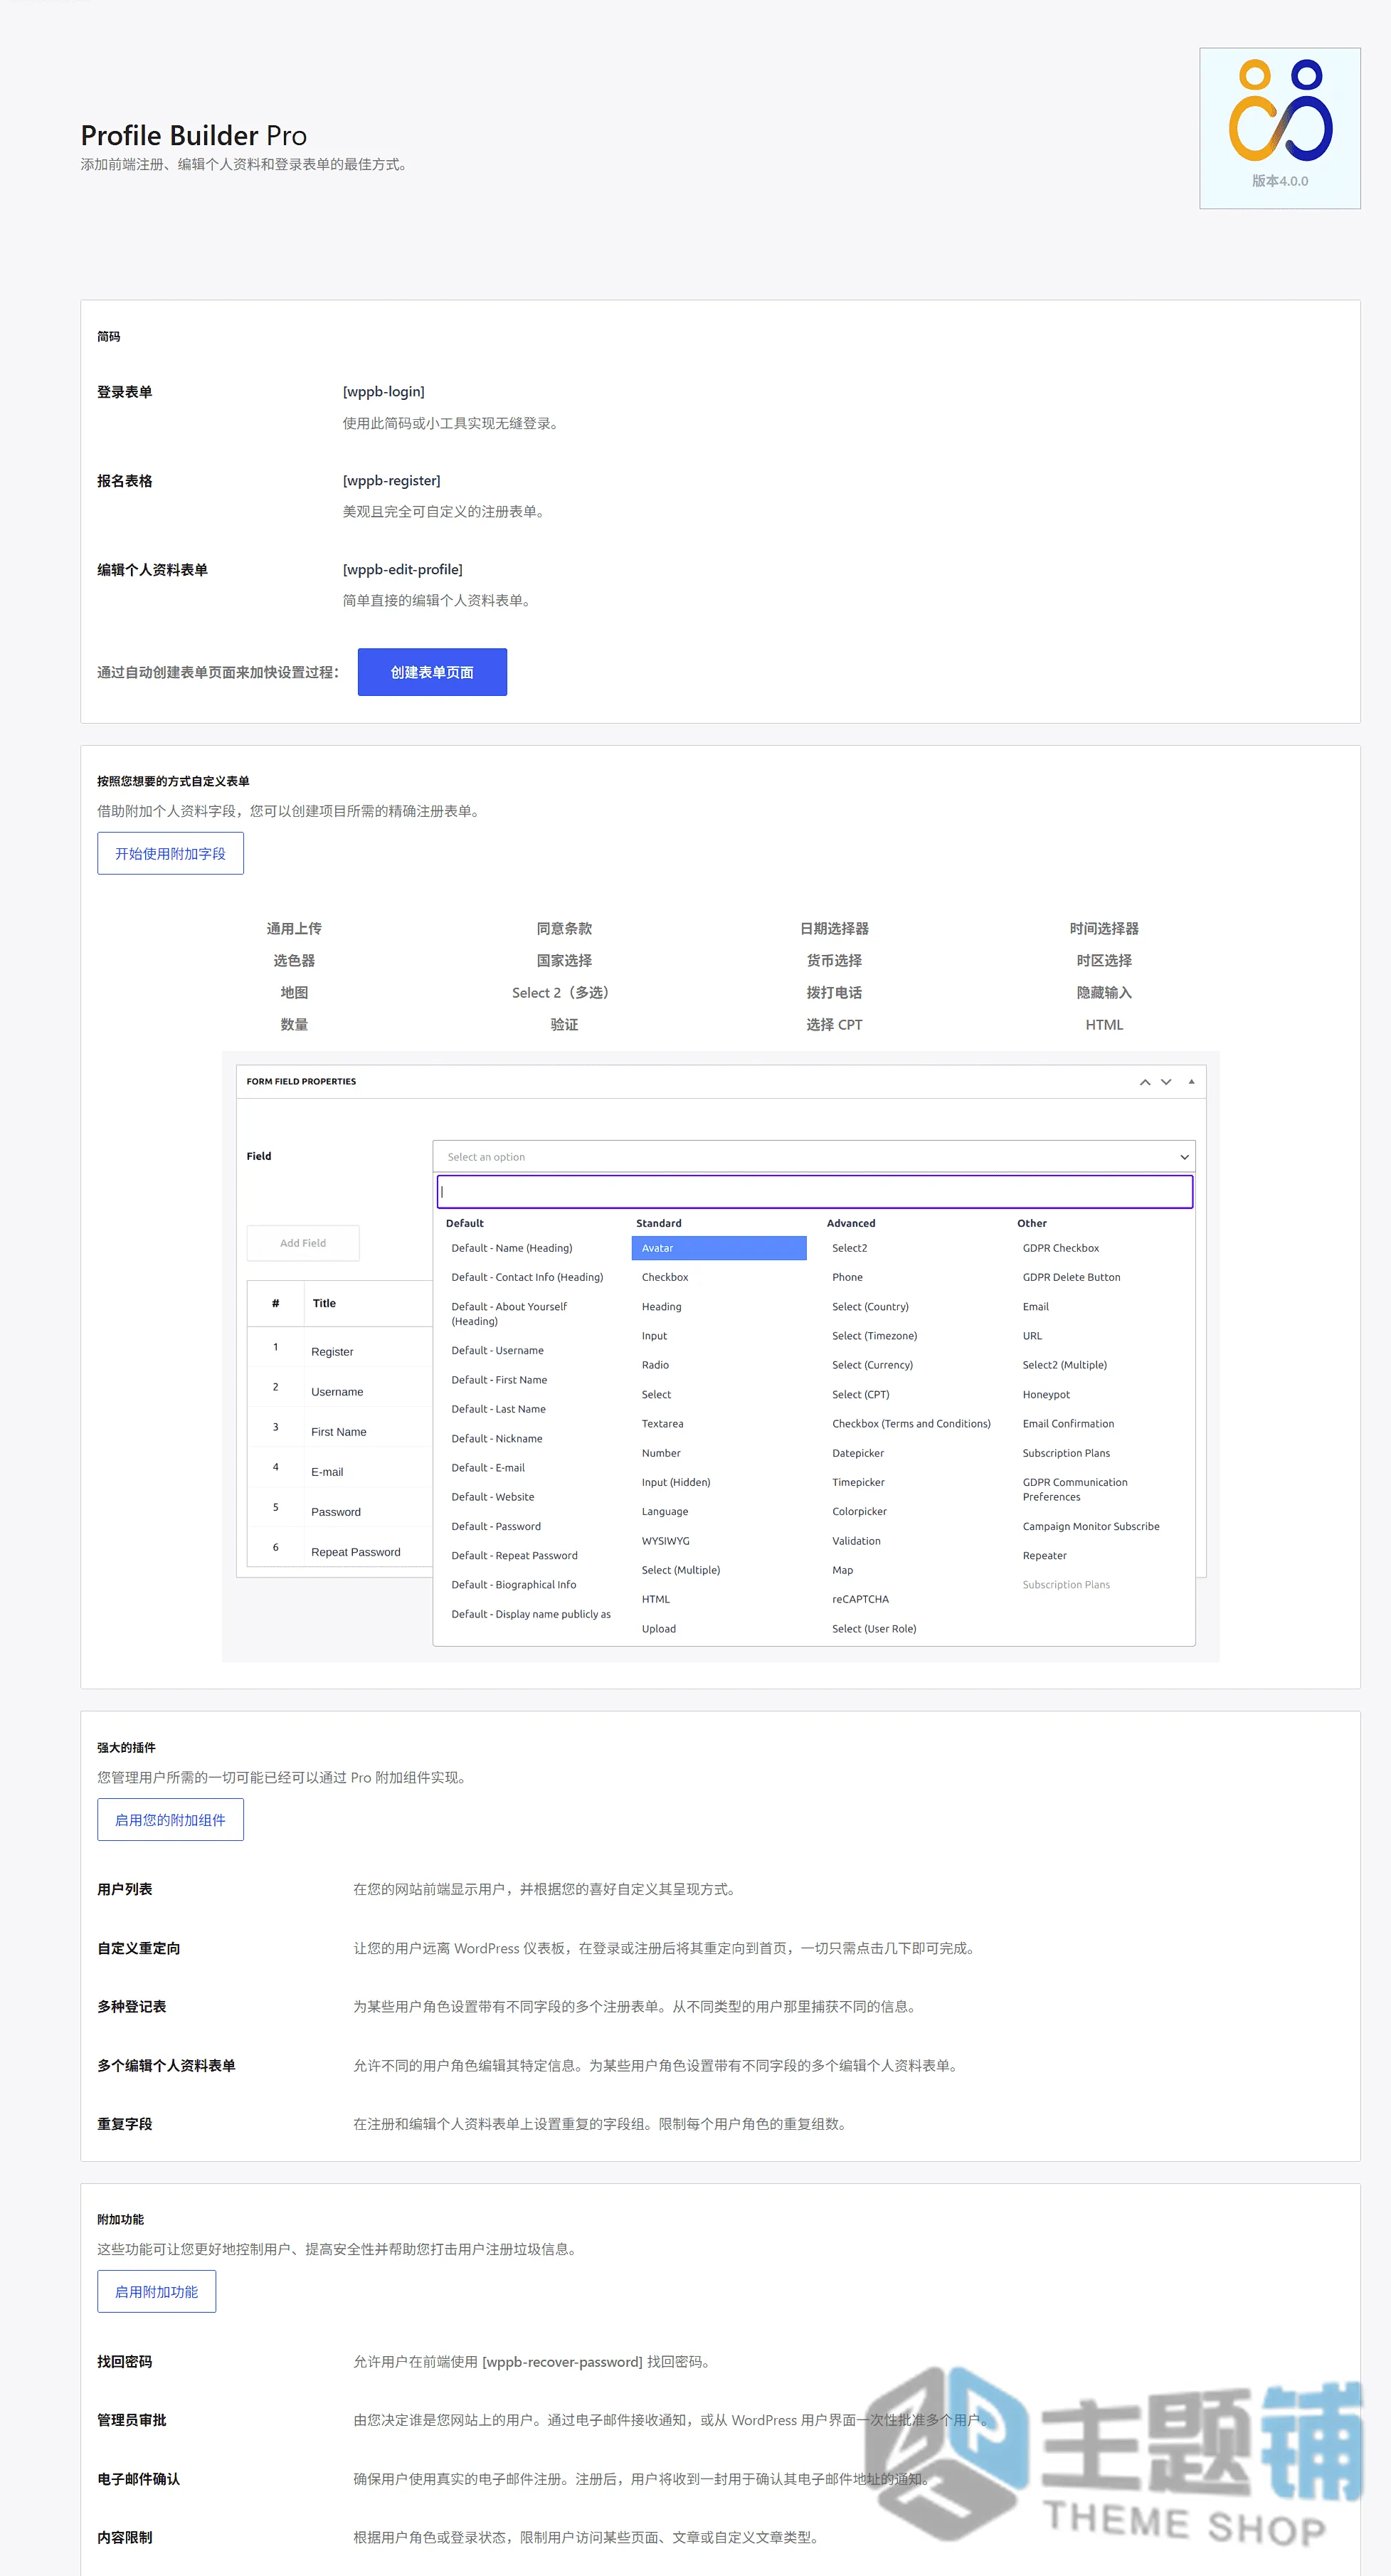This screenshot has height=2576, width=1391.
Task: Select the URL option in Other column
Action: (x=1032, y=1336)
